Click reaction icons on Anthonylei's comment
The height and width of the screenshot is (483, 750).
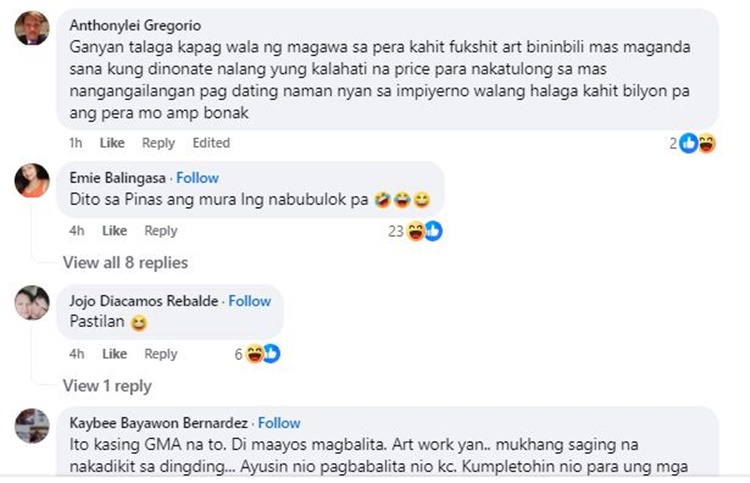point(697,143)
